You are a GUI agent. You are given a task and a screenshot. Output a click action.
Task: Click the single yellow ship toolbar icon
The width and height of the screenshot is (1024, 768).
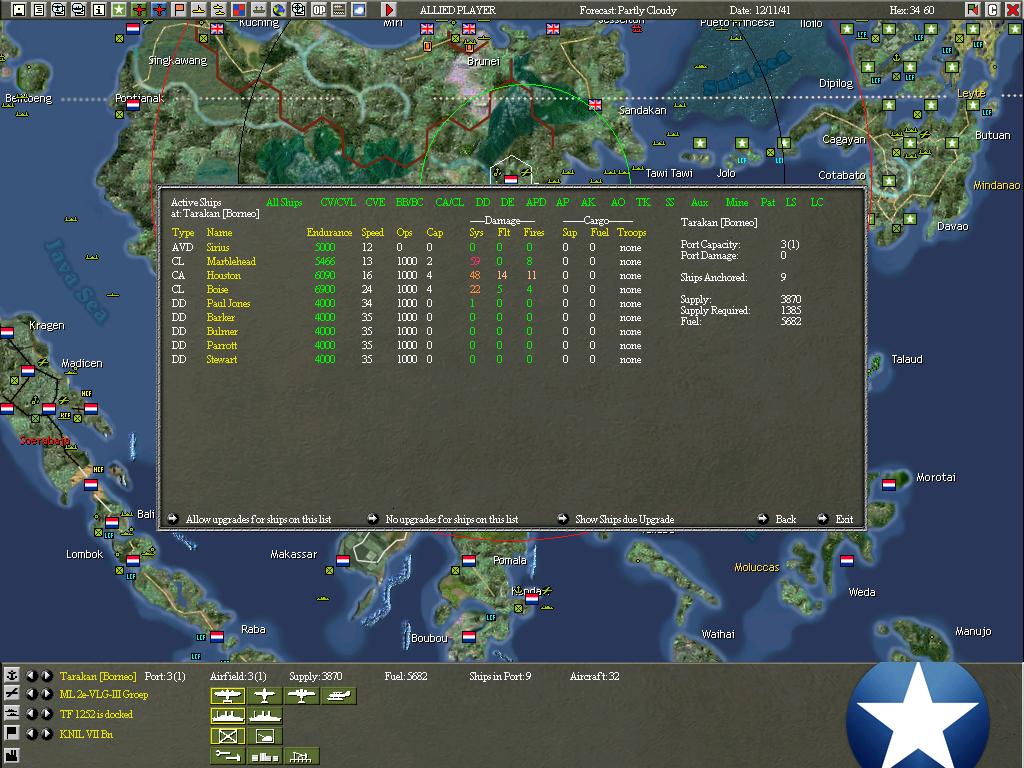199,9
